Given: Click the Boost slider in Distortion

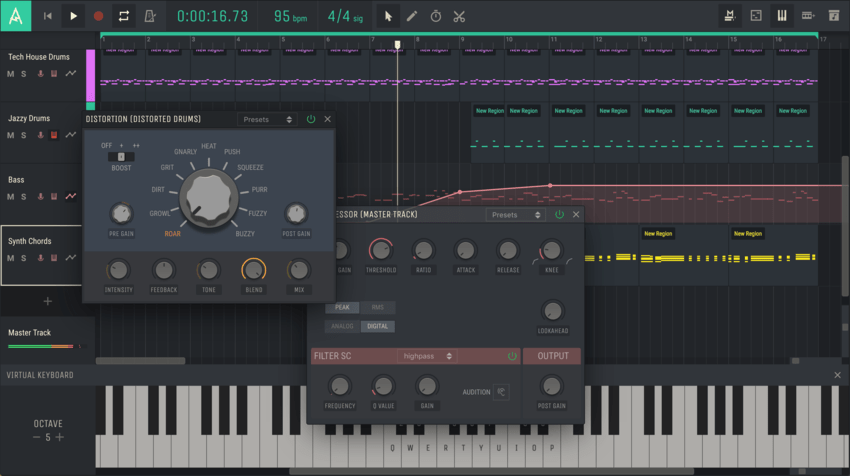Looking at the screenshot, I should [x=121, y=156].
